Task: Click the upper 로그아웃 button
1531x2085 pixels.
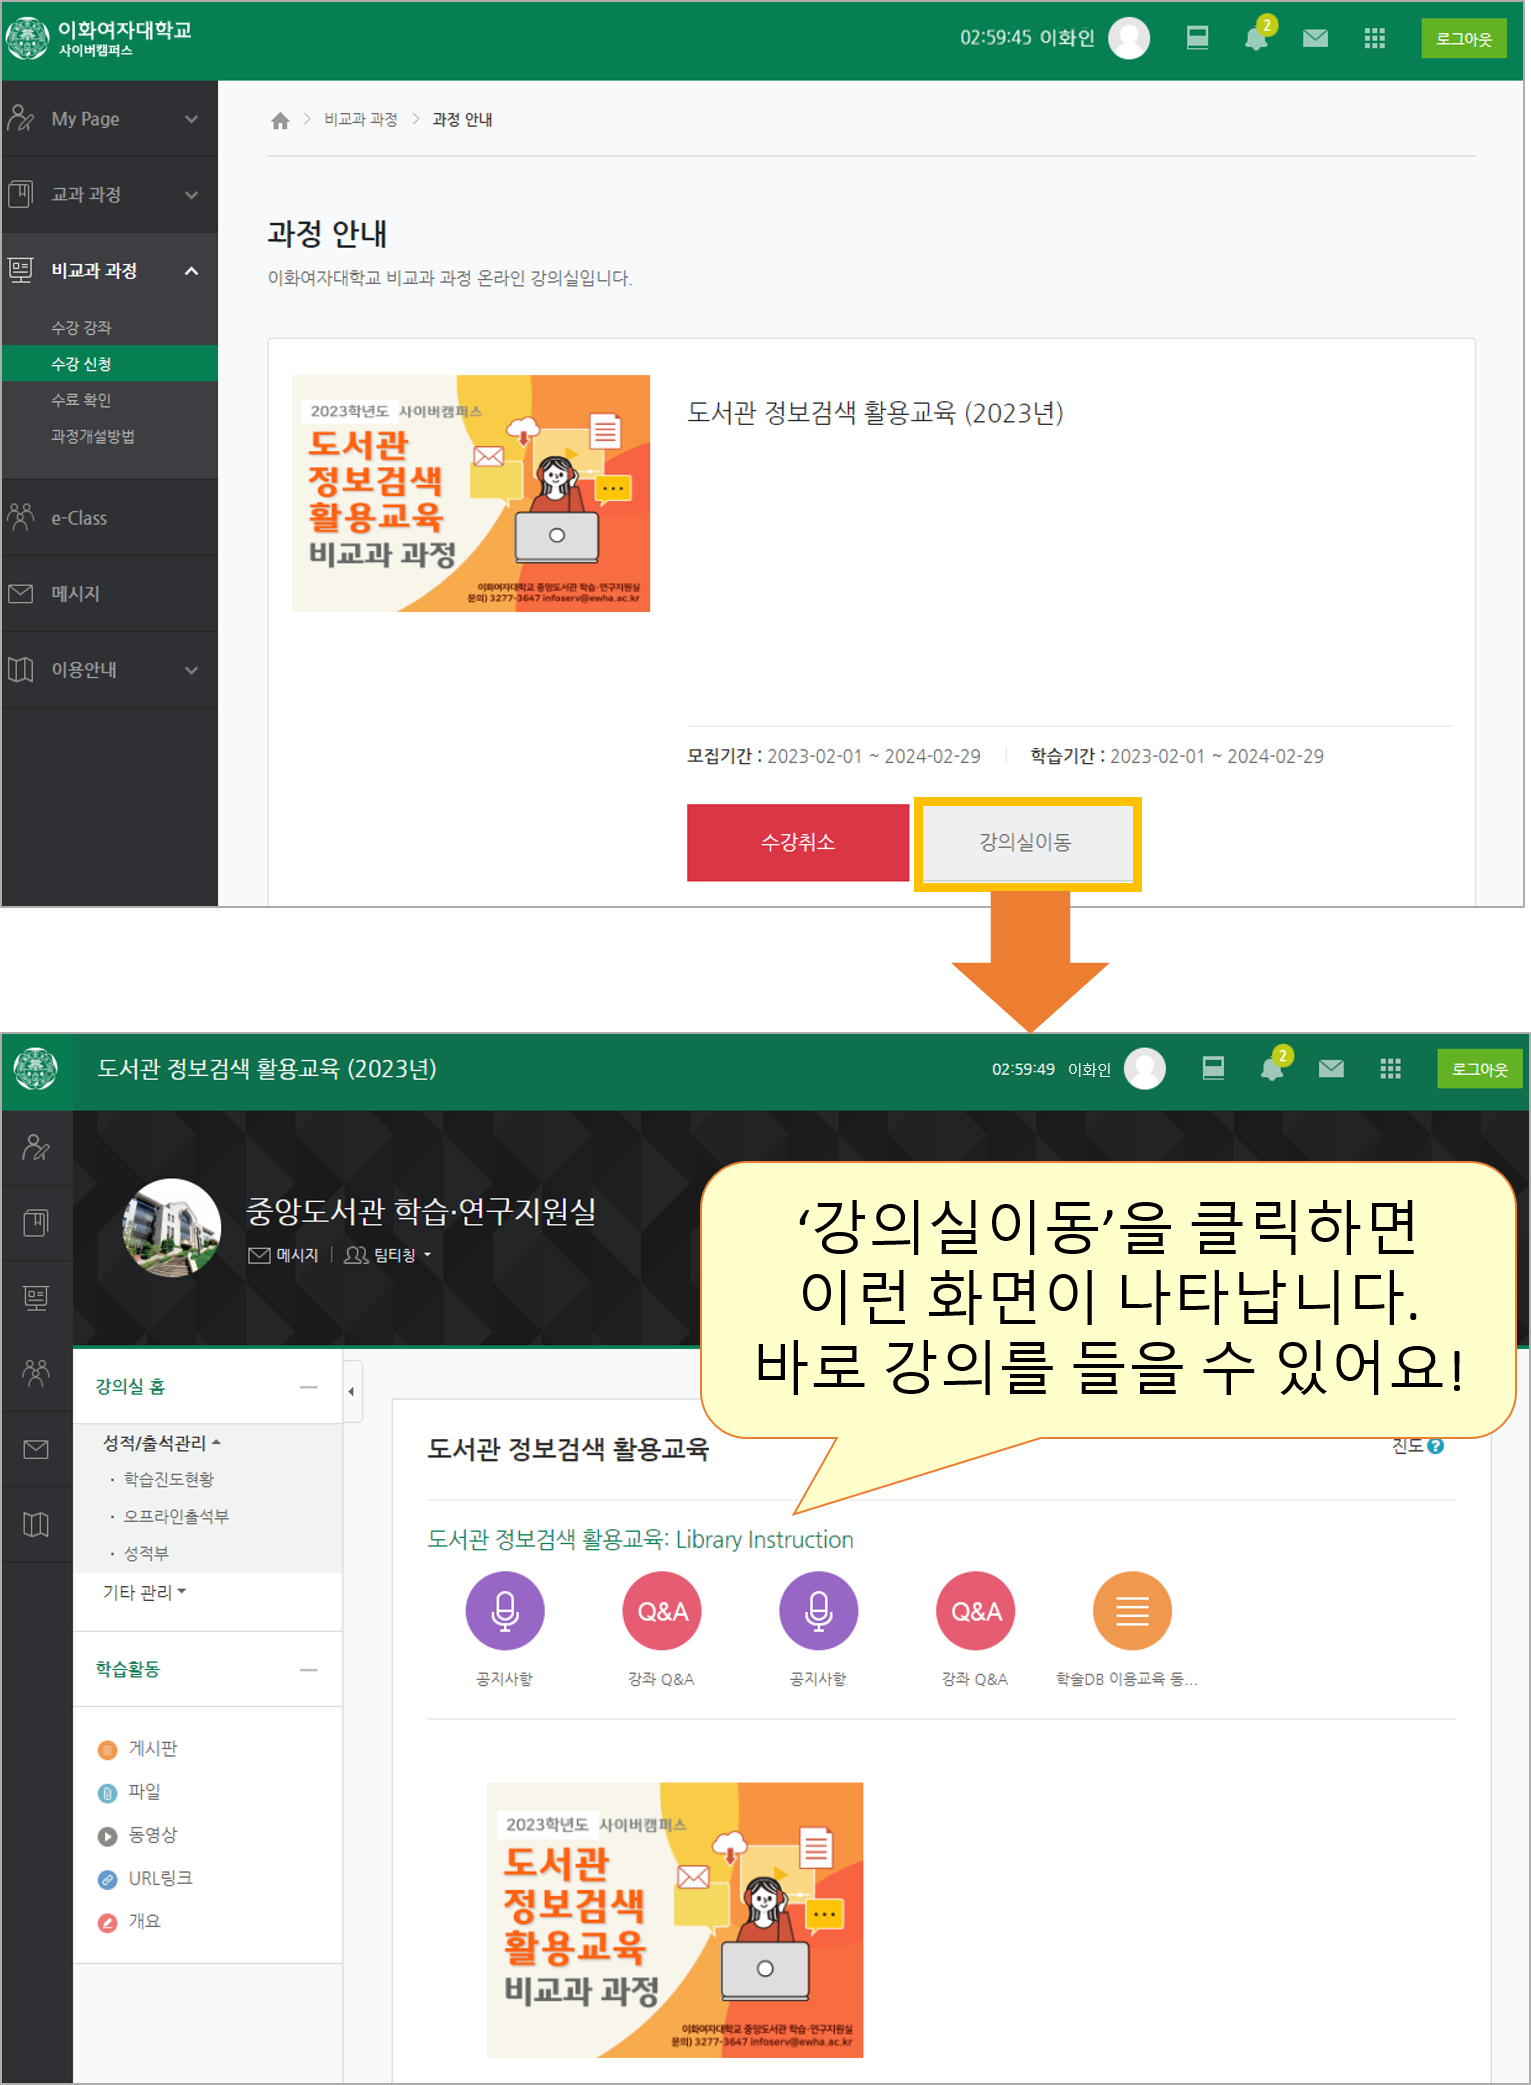Action: [1464, 39]
